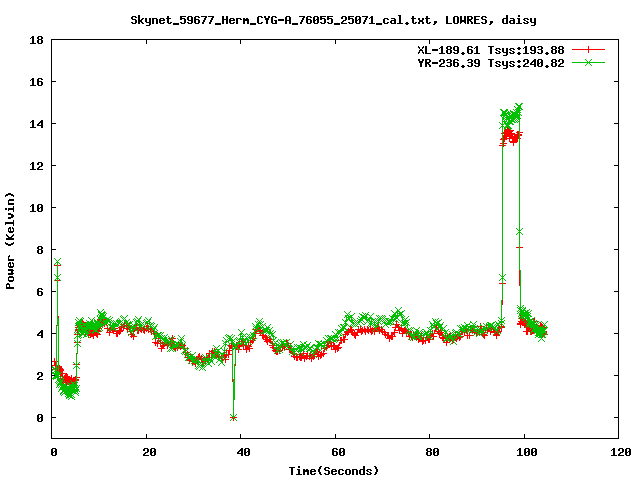The height and width of the screenshot is (480, 640).
Task: Click the Time(Seconds) x-axis label
Action: [333, 471]
